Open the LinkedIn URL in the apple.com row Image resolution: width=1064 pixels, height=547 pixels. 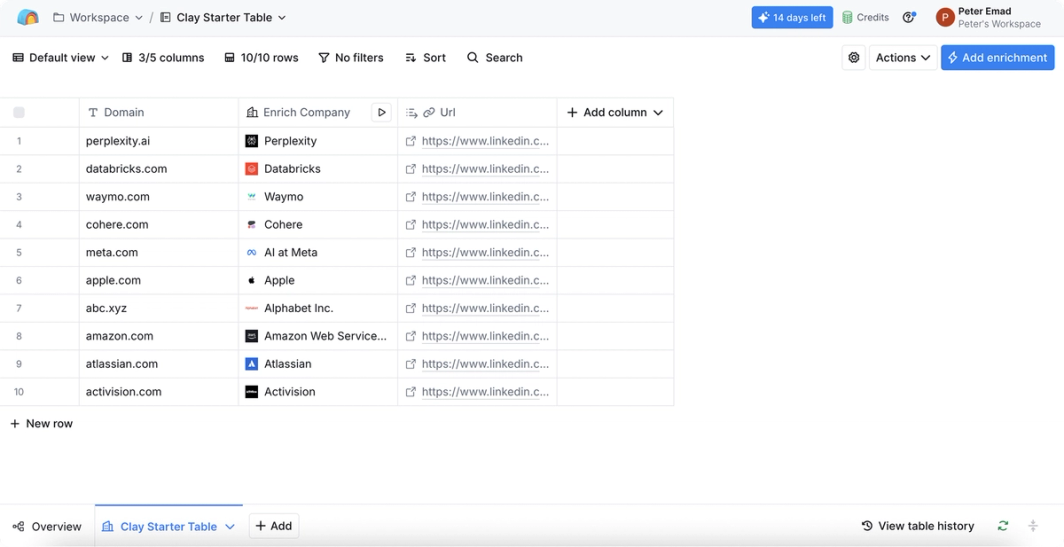tap(485, 280)
